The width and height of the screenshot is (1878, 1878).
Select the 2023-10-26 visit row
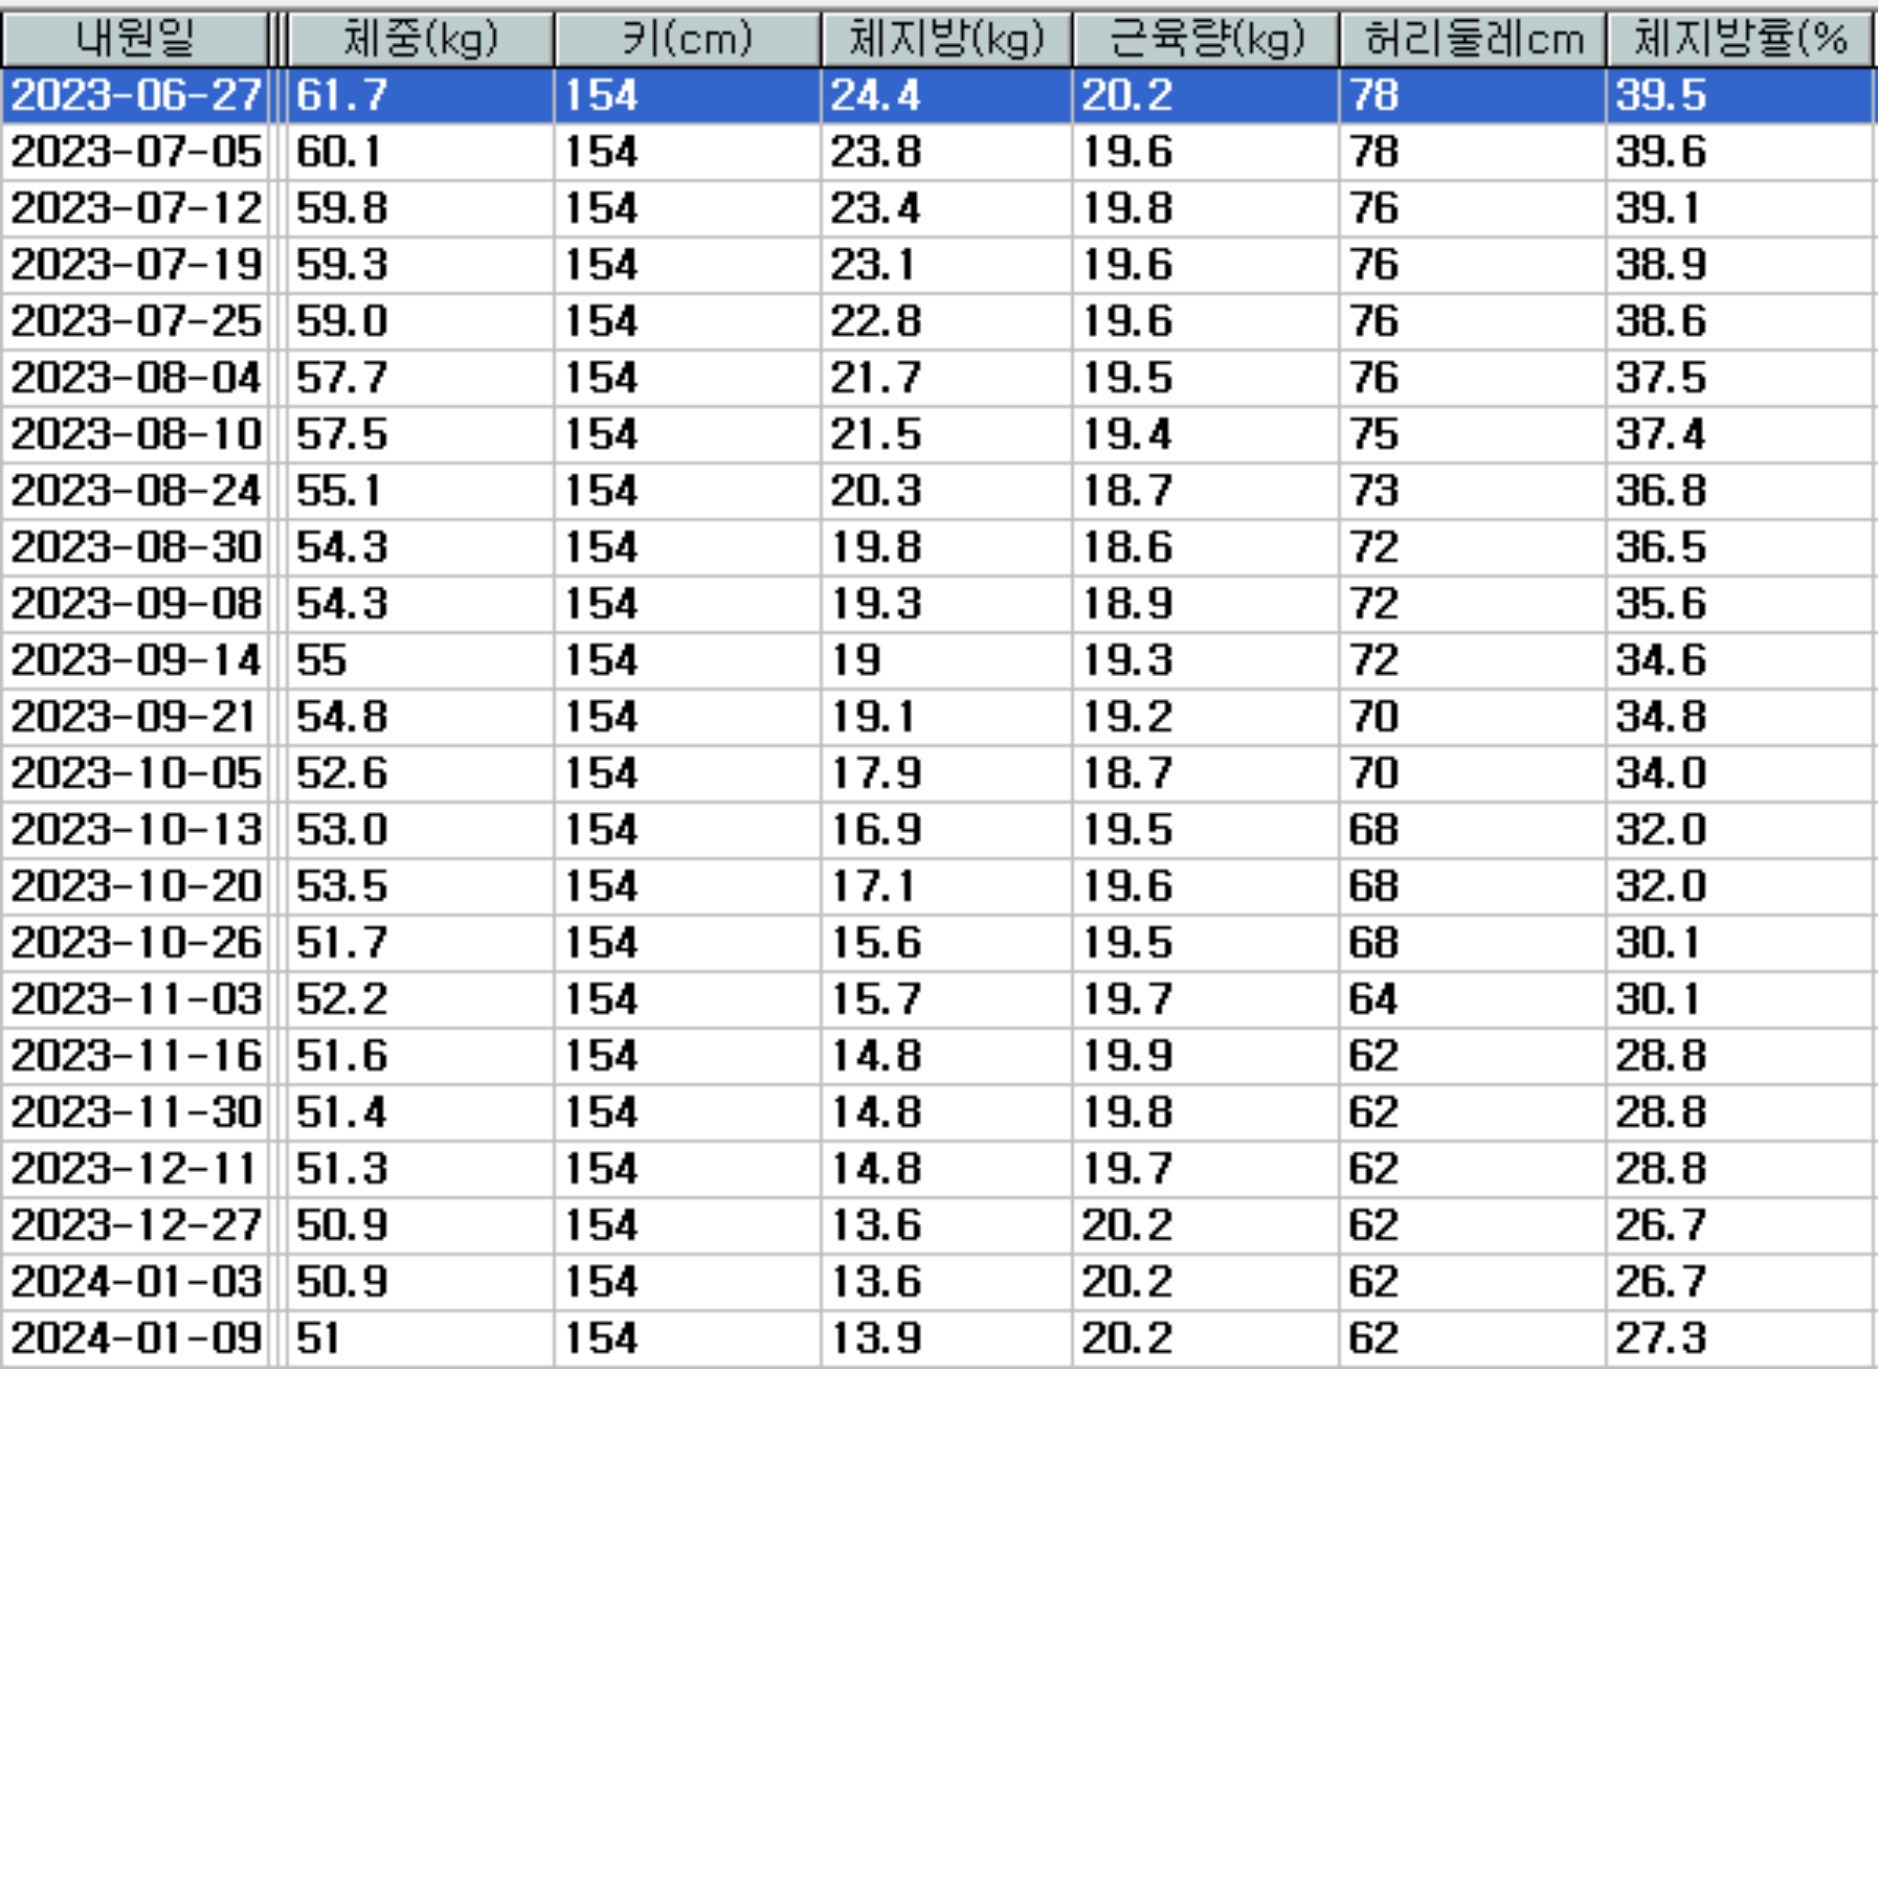(x=939, y=943)
